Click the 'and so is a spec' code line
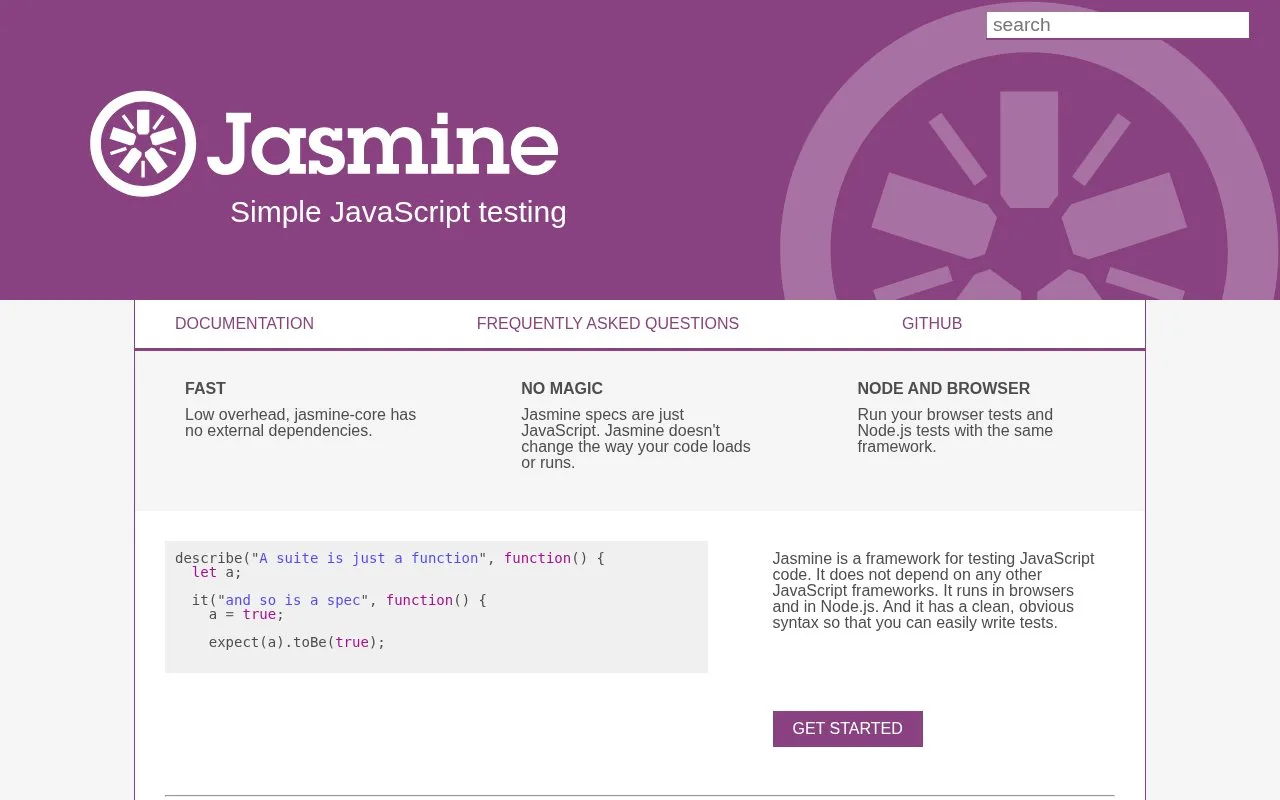 point(339,600)
